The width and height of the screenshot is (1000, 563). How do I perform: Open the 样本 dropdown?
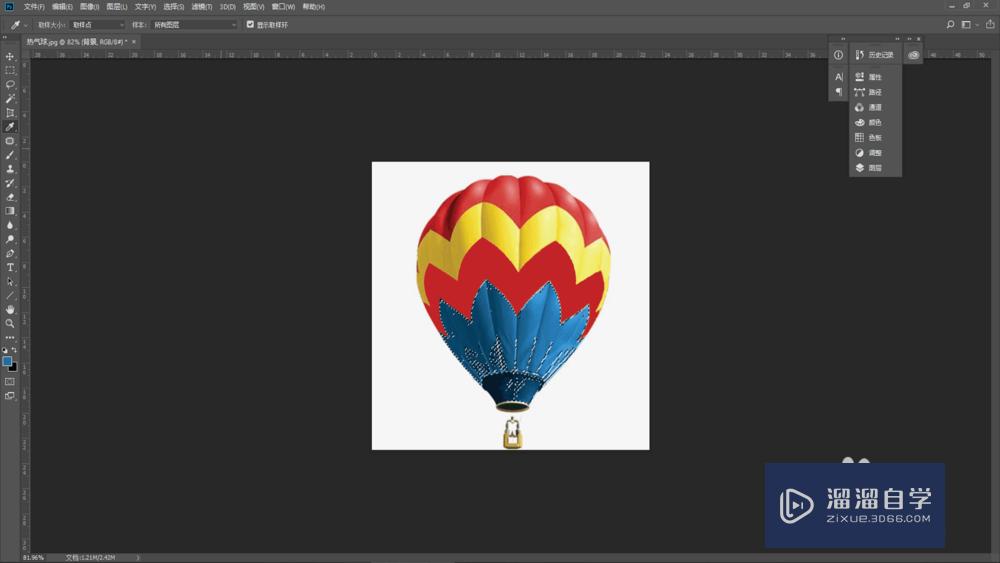click(195, 24)
